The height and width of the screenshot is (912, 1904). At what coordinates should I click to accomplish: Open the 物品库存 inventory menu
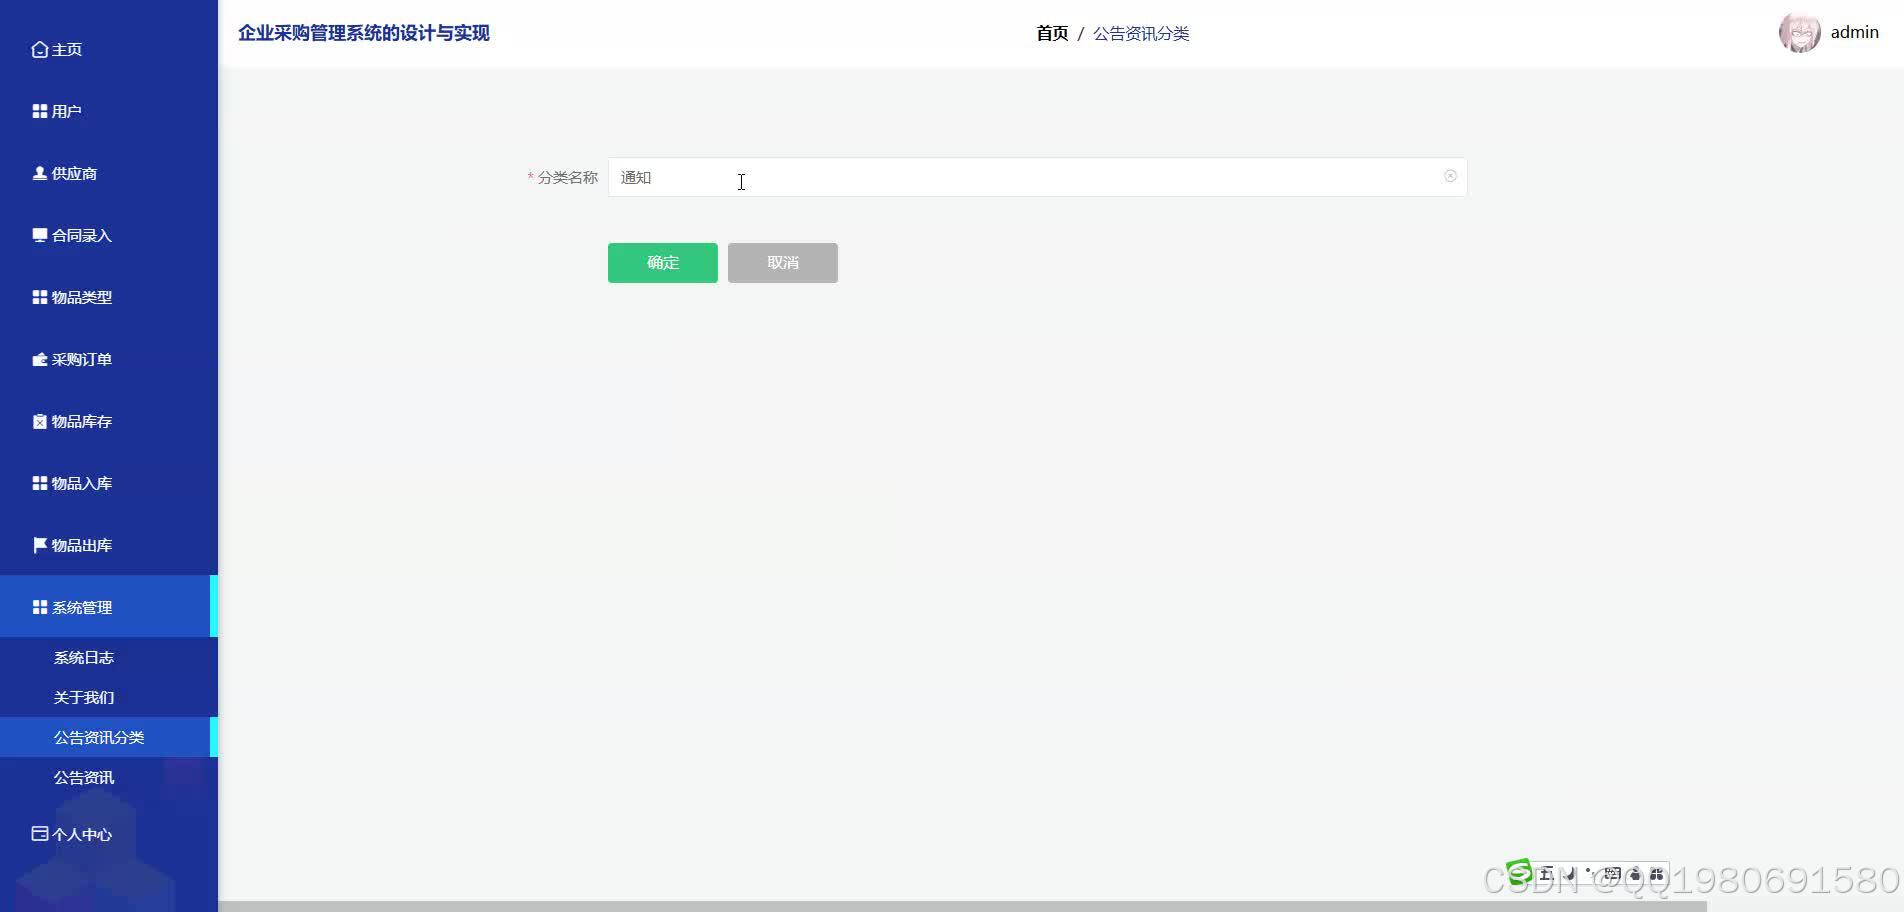[72, 421]
